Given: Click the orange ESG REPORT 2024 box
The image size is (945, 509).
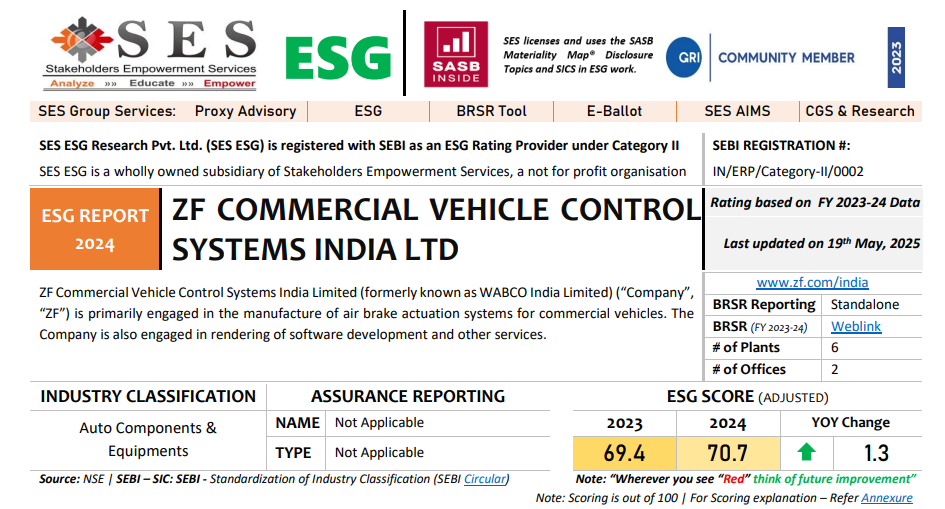Looking at the screenshot, I should coord(95,229).
